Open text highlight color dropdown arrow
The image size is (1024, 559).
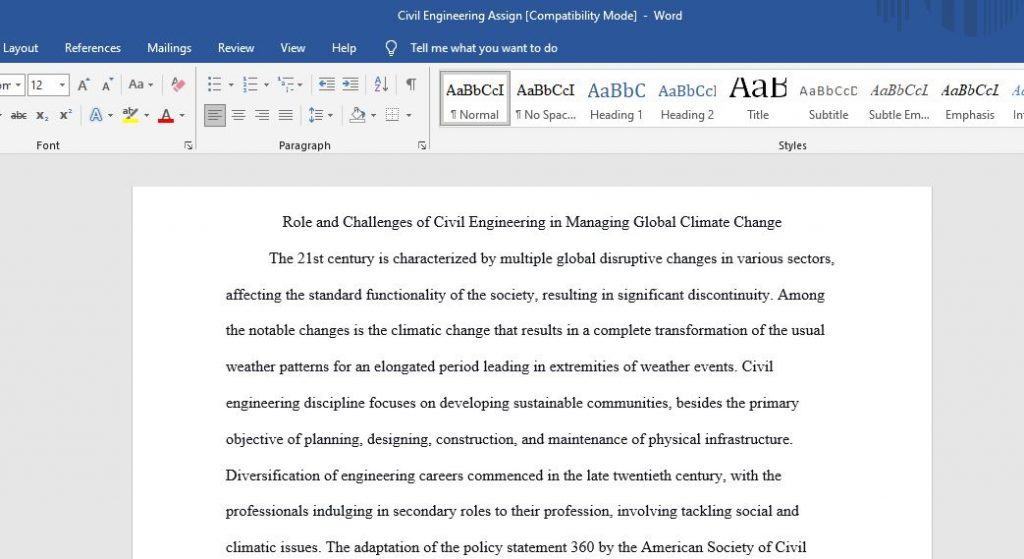(x=146, y=116)
